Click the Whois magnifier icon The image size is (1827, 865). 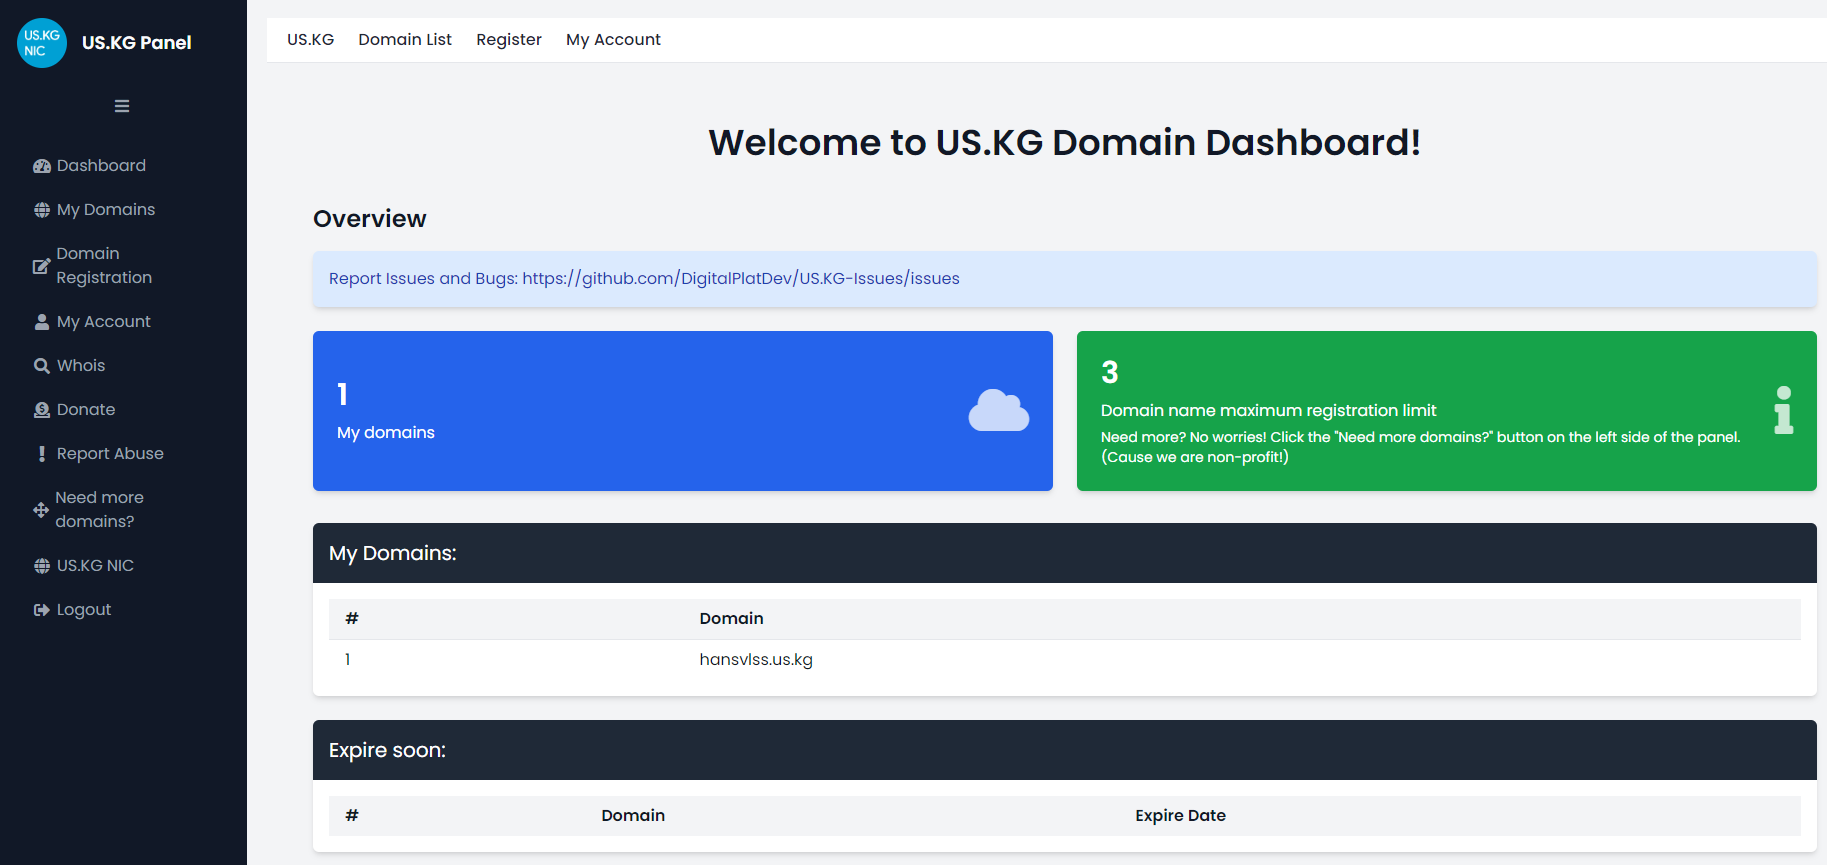click(x=42, y=366)
